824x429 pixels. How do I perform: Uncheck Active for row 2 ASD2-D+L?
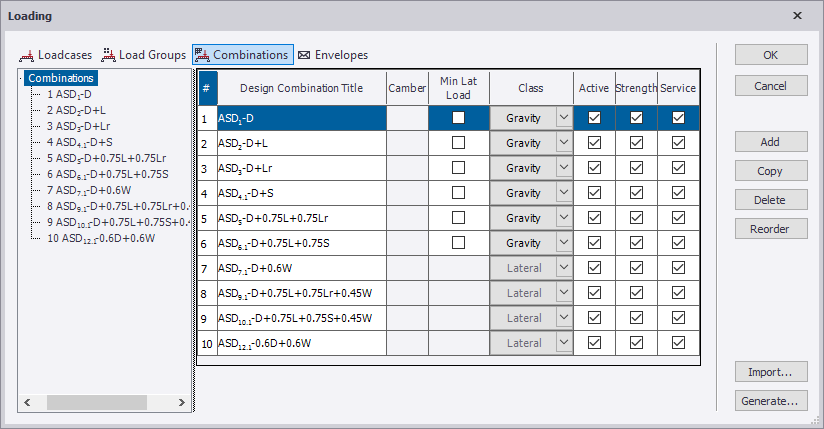[594, 143]
